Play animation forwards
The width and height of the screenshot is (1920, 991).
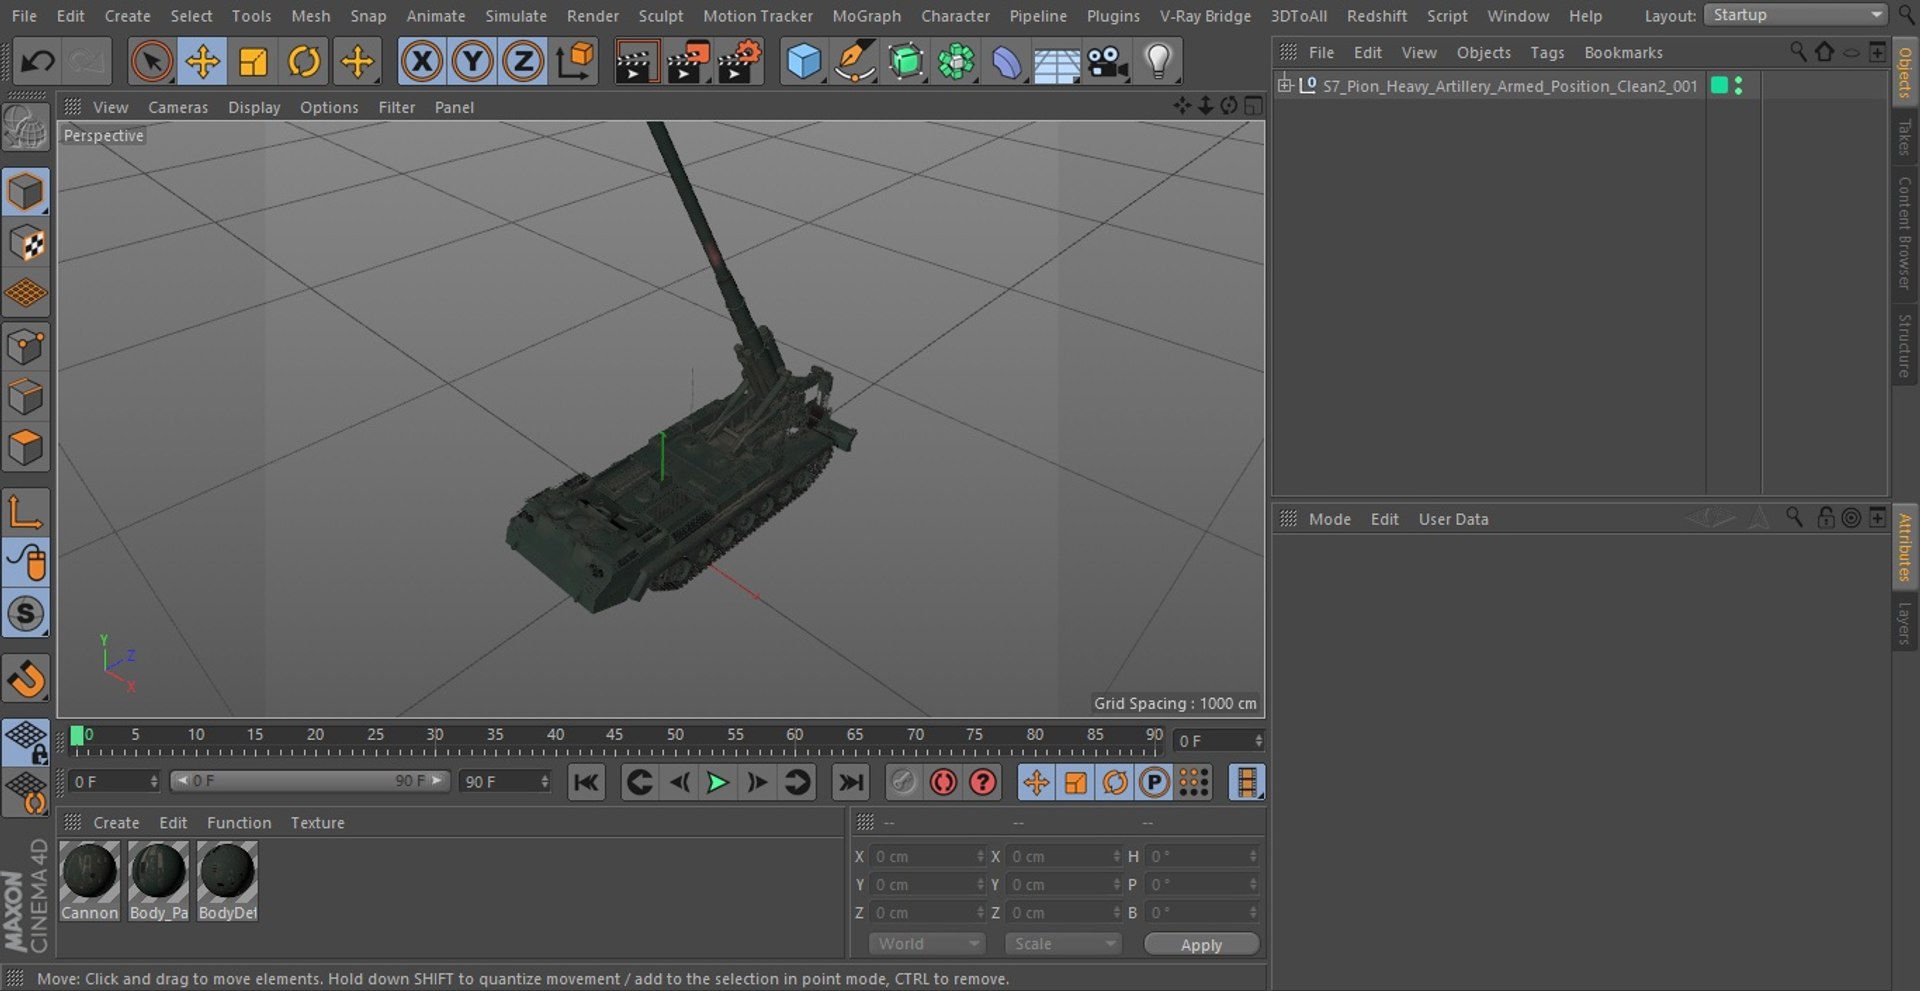pos(717,782)
